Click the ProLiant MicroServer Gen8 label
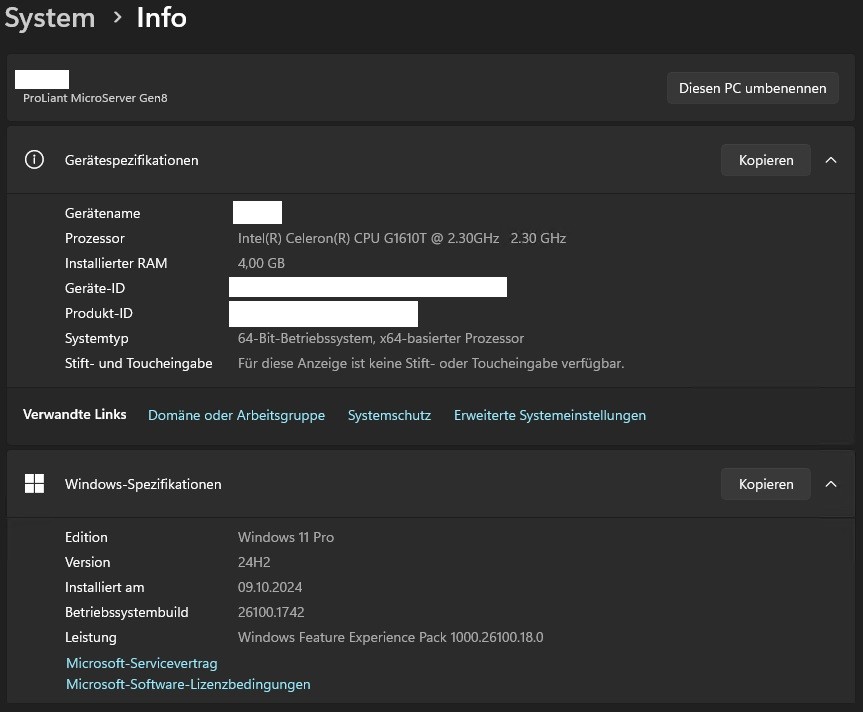Viewport: 863px width, 712px height. (x=95, y=98)
